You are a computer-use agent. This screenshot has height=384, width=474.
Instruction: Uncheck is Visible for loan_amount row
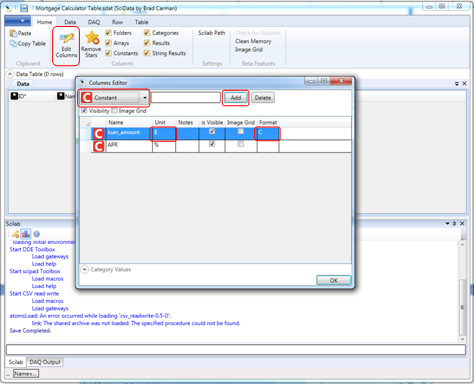coord(212,131)
